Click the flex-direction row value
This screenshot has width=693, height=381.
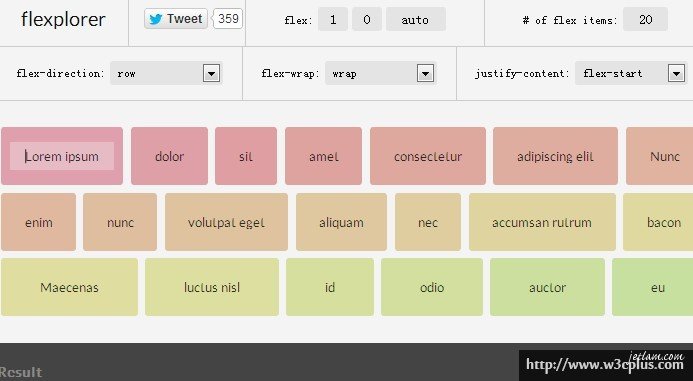coord(126,73)
